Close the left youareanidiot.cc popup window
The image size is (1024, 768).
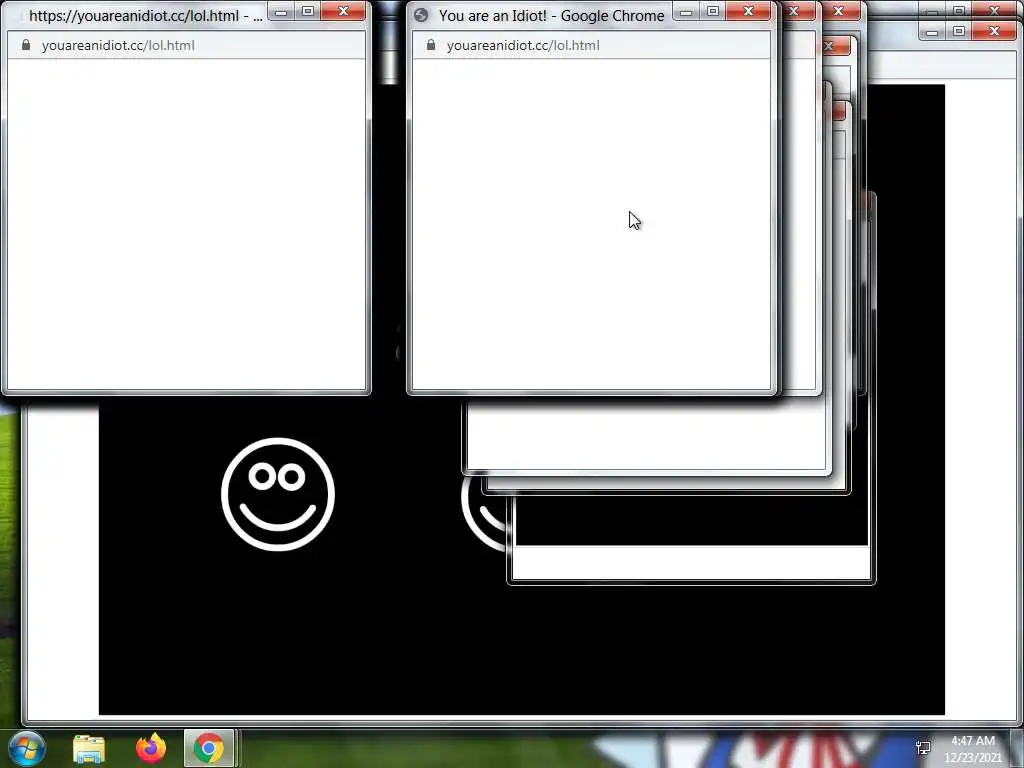point(343,11)
